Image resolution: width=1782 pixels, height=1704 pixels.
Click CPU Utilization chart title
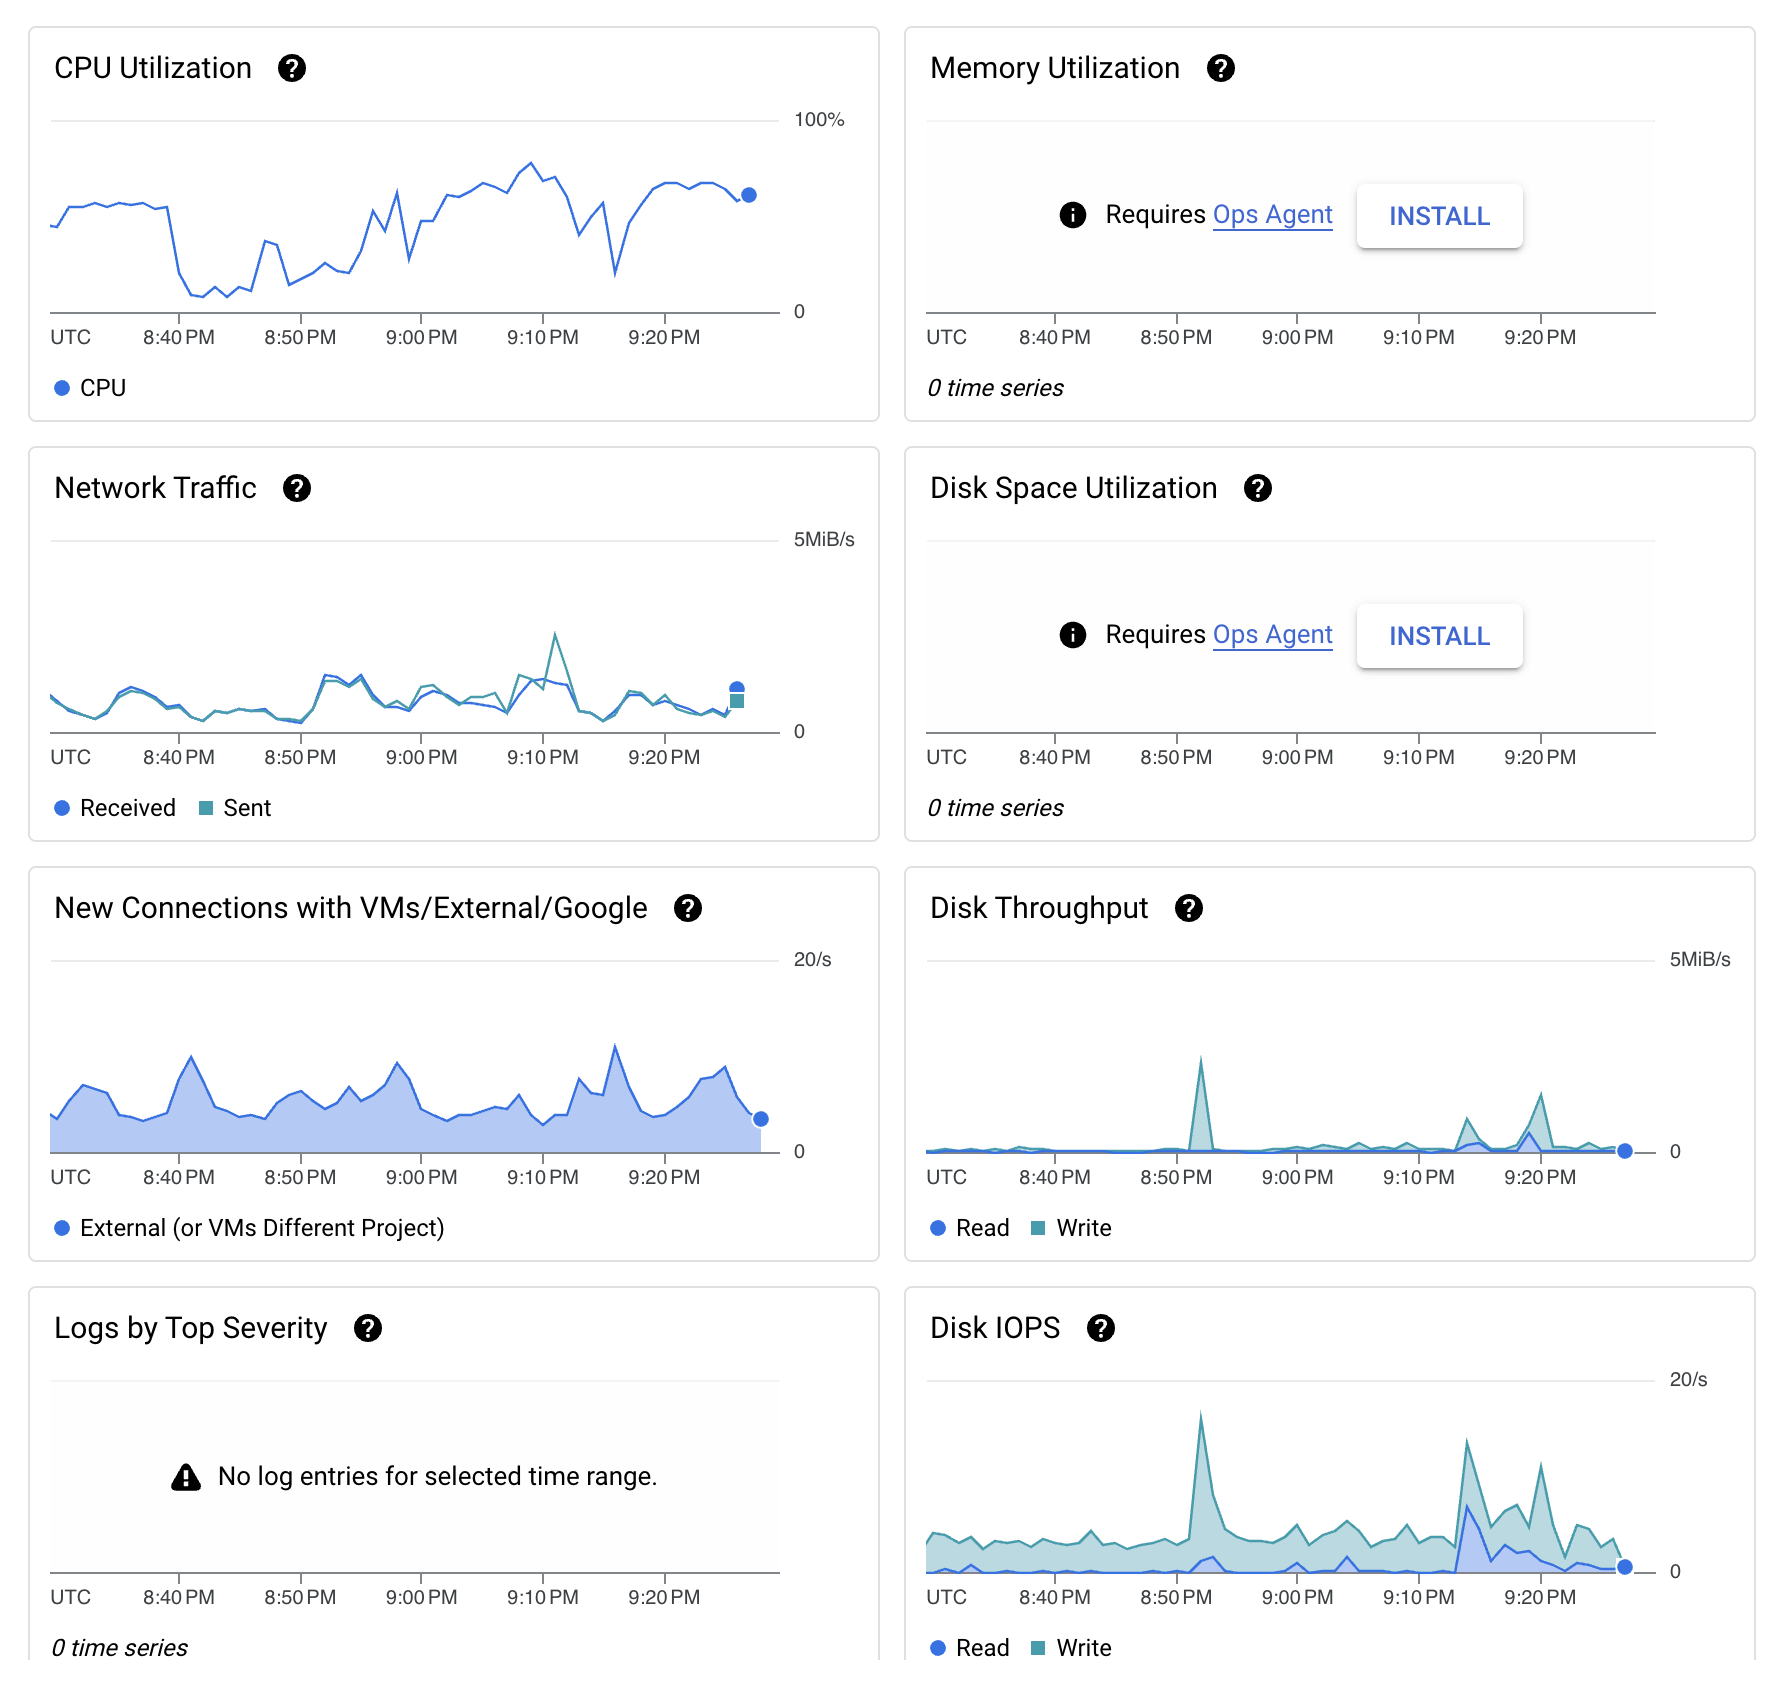coord(153,68)
